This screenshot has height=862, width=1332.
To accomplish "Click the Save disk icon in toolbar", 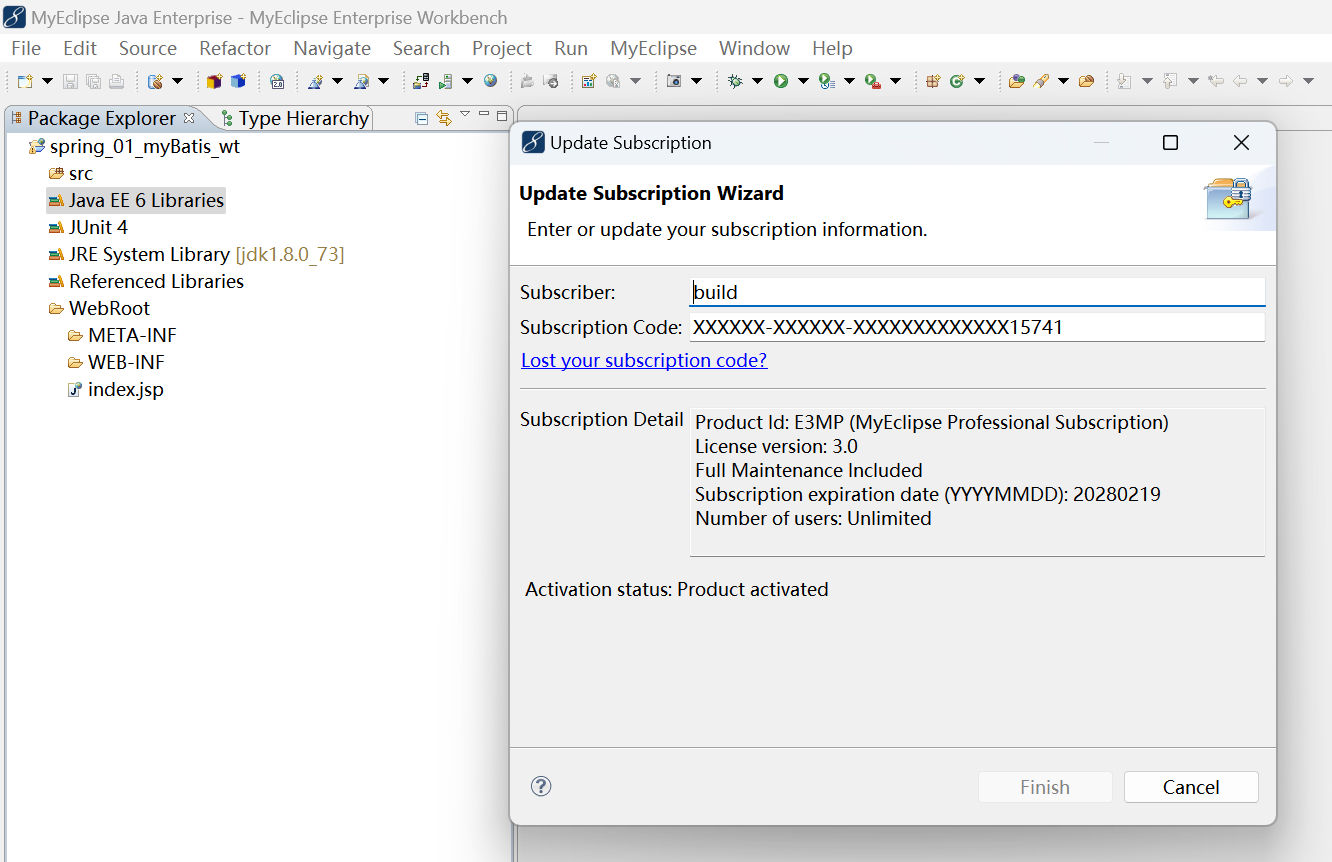I will (x=70, y=81).
